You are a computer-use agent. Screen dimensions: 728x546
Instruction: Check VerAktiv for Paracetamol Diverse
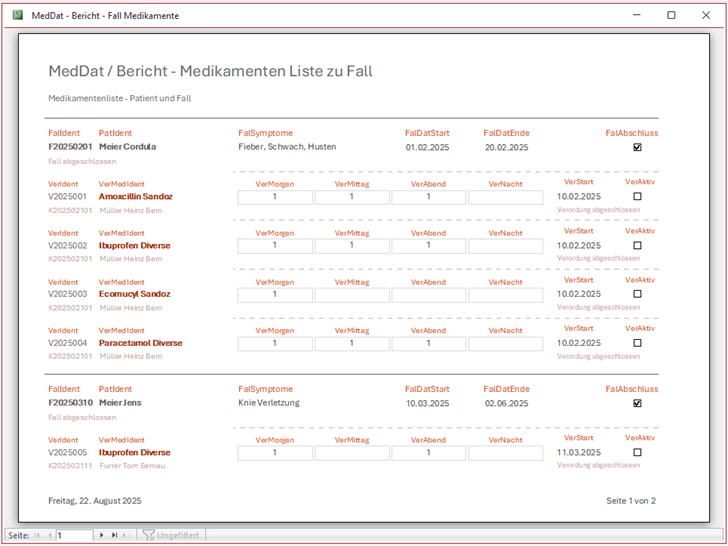click(x=637, y=343)
